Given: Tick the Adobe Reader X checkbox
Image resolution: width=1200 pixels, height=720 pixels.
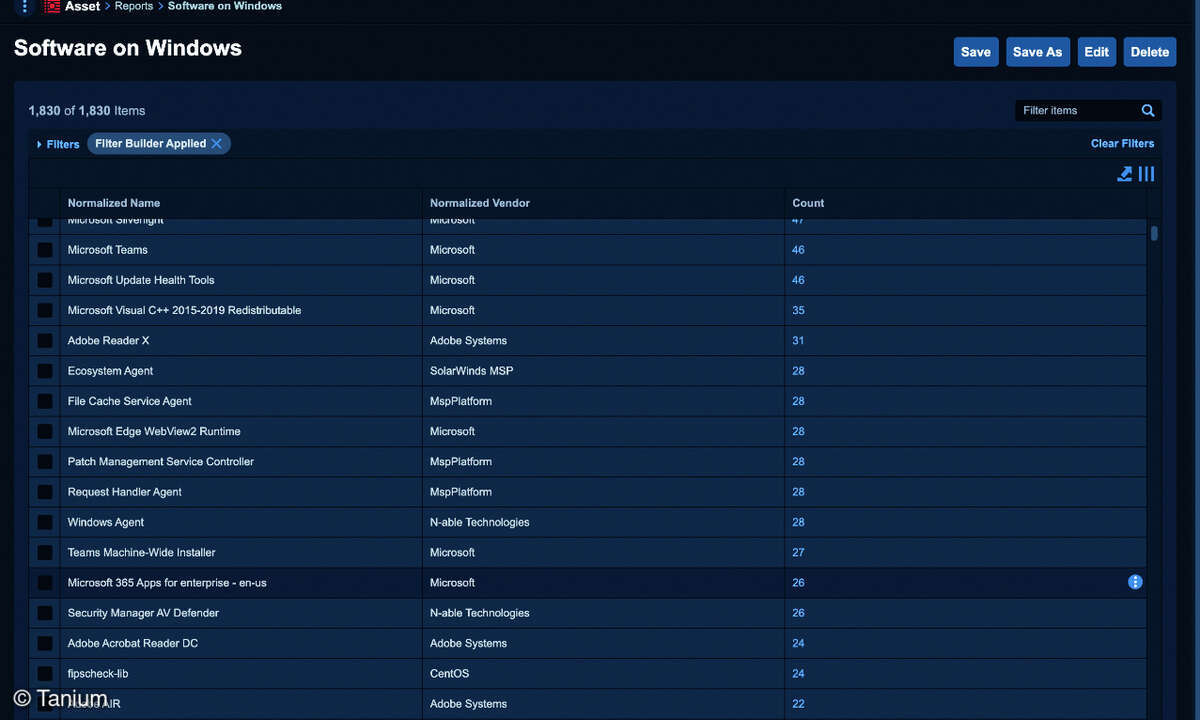Looking at the screenshot, I should tap(45, 341).
